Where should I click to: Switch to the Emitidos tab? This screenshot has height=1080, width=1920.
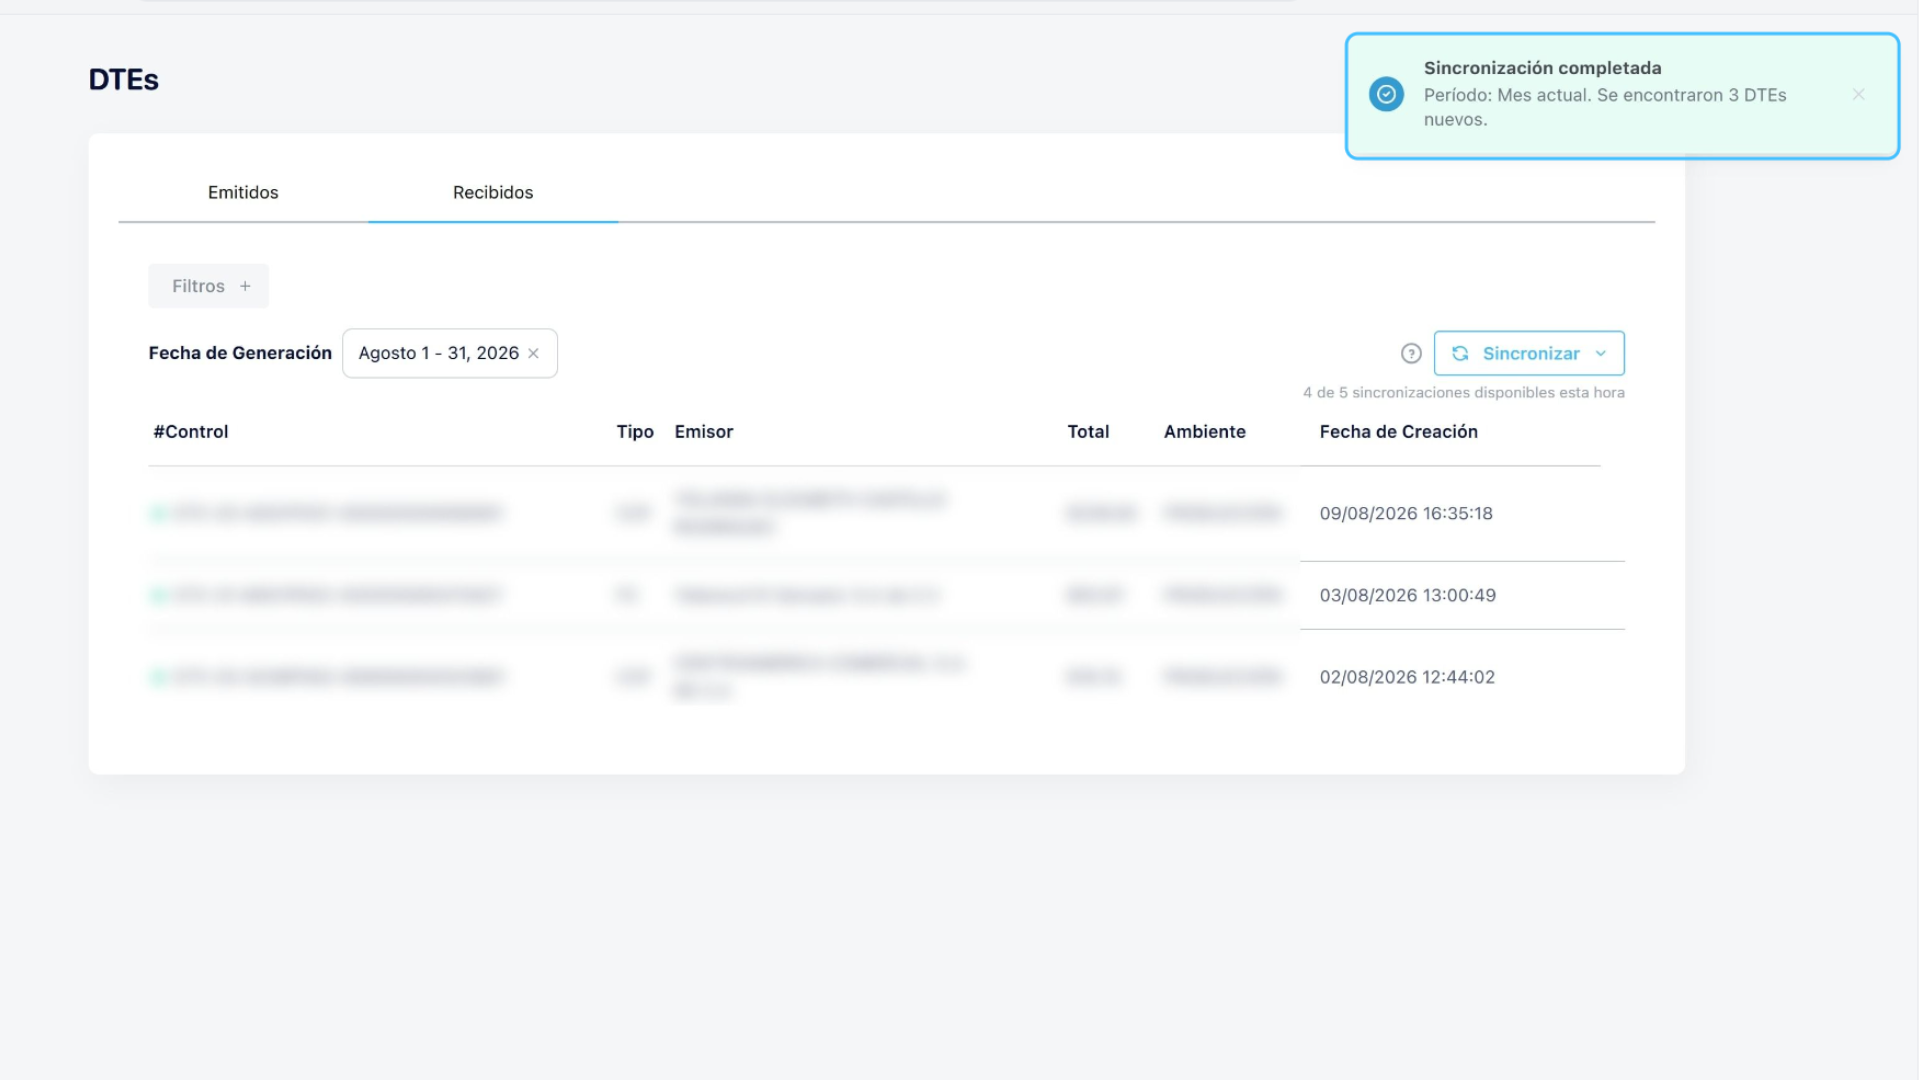(x=243, y=192)
